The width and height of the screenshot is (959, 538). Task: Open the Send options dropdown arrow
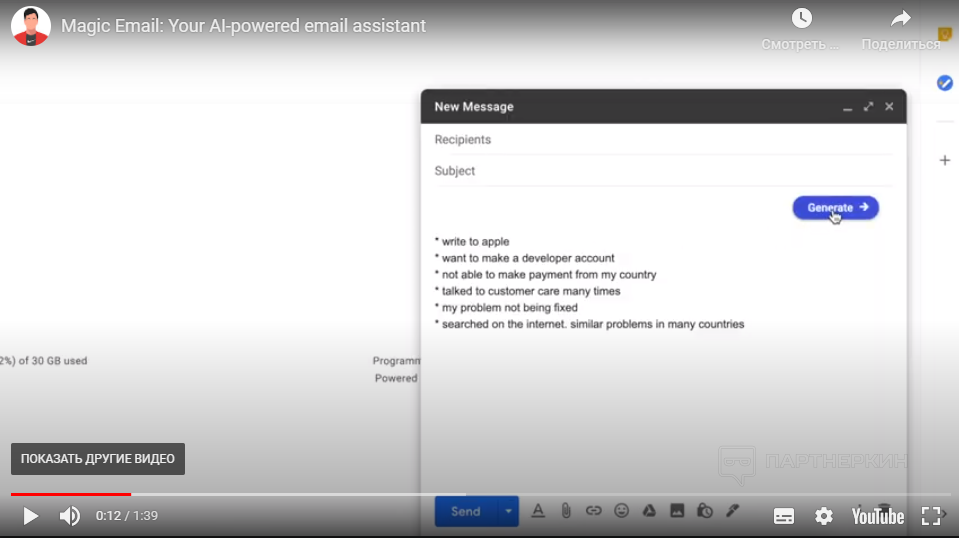[508, 511]
